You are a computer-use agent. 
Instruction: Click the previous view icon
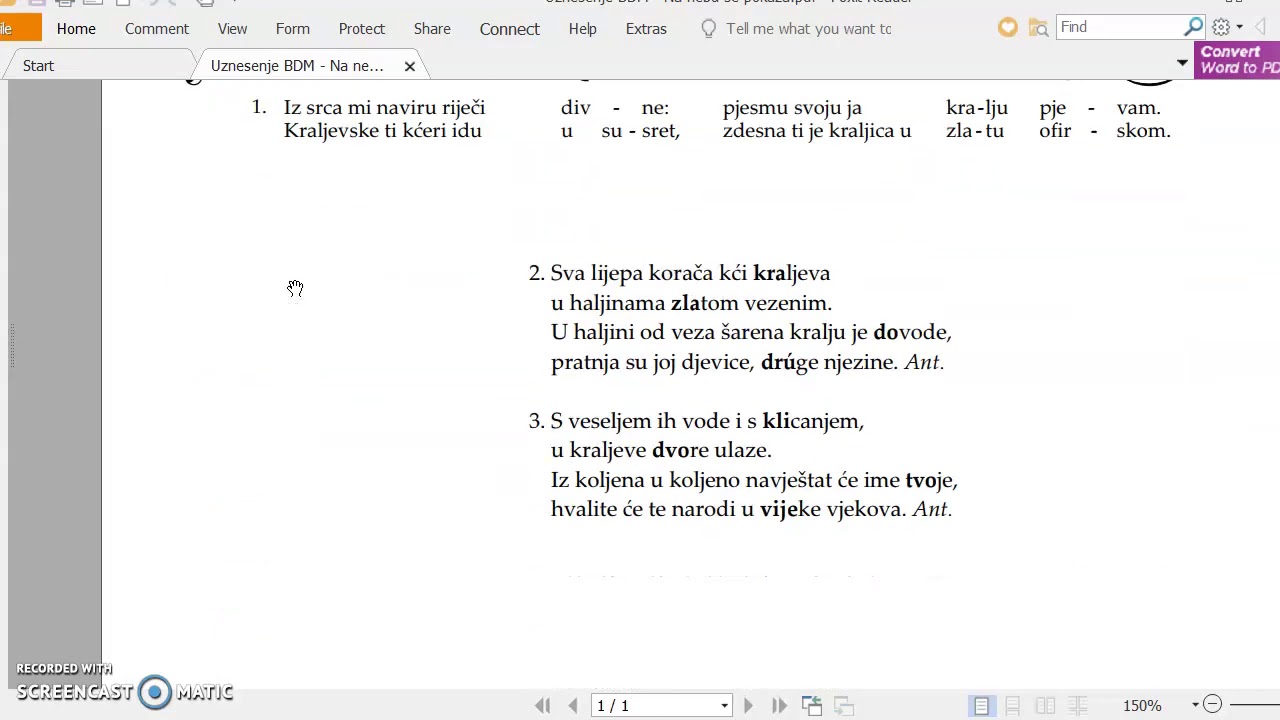tap(812, 705)
